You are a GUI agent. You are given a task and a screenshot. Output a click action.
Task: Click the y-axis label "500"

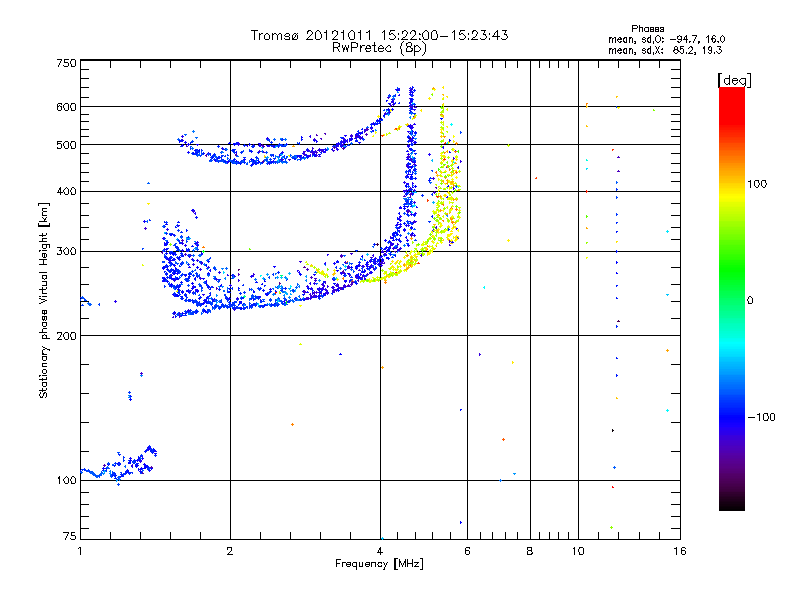[66, 145]
